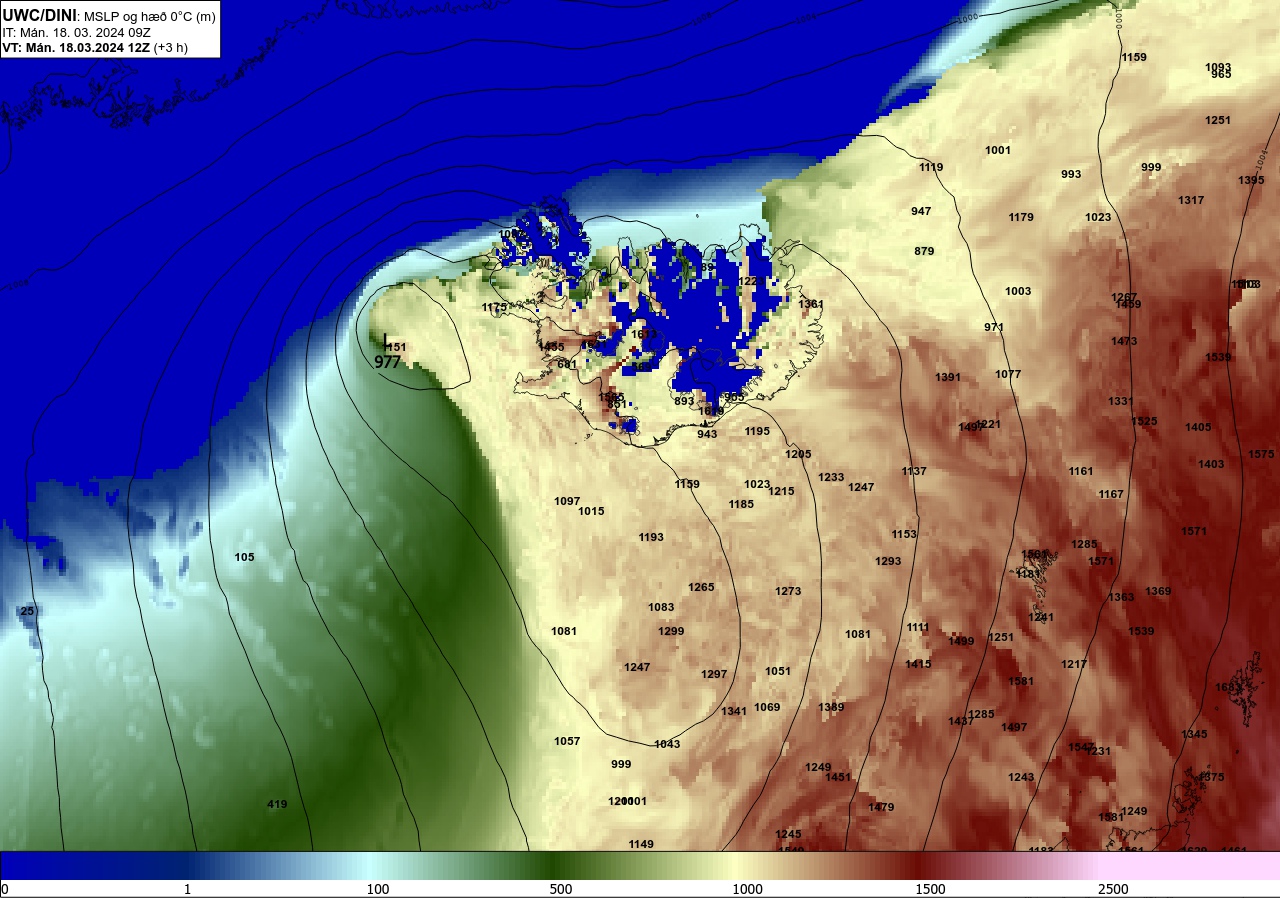Image resolution: width=1280 pixels, height=898 pixels.
Task: Select the legend tick label 100
Action: (x=377, y=889)
